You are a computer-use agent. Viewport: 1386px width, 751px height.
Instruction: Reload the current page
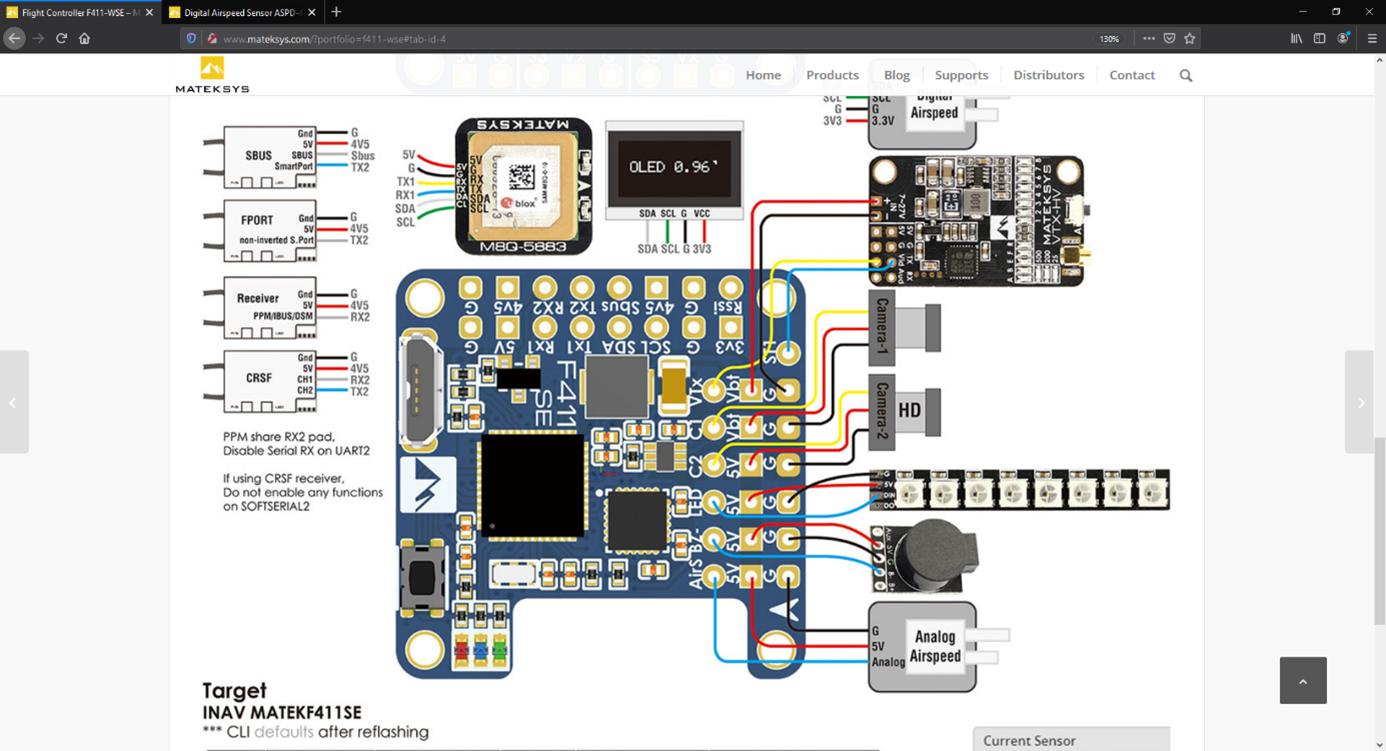[61, 38]
